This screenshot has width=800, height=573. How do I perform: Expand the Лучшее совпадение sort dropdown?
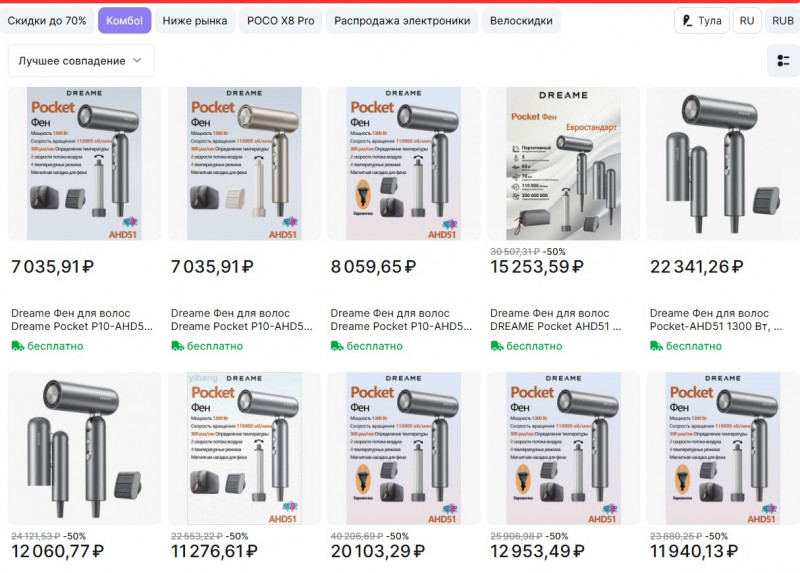click(x=81, y=61)
